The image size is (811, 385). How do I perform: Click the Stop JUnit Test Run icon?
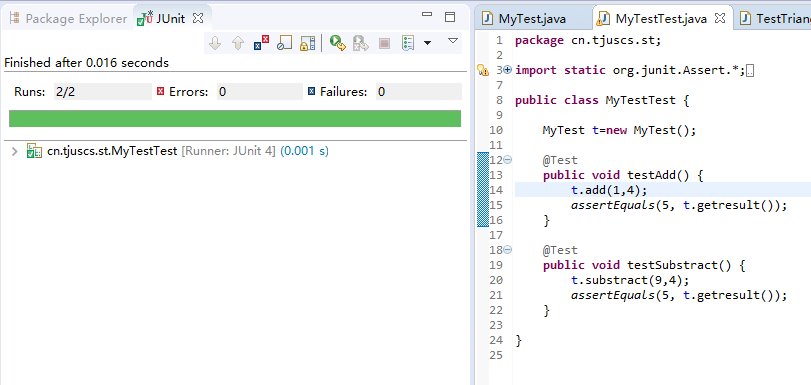(384, 43)
